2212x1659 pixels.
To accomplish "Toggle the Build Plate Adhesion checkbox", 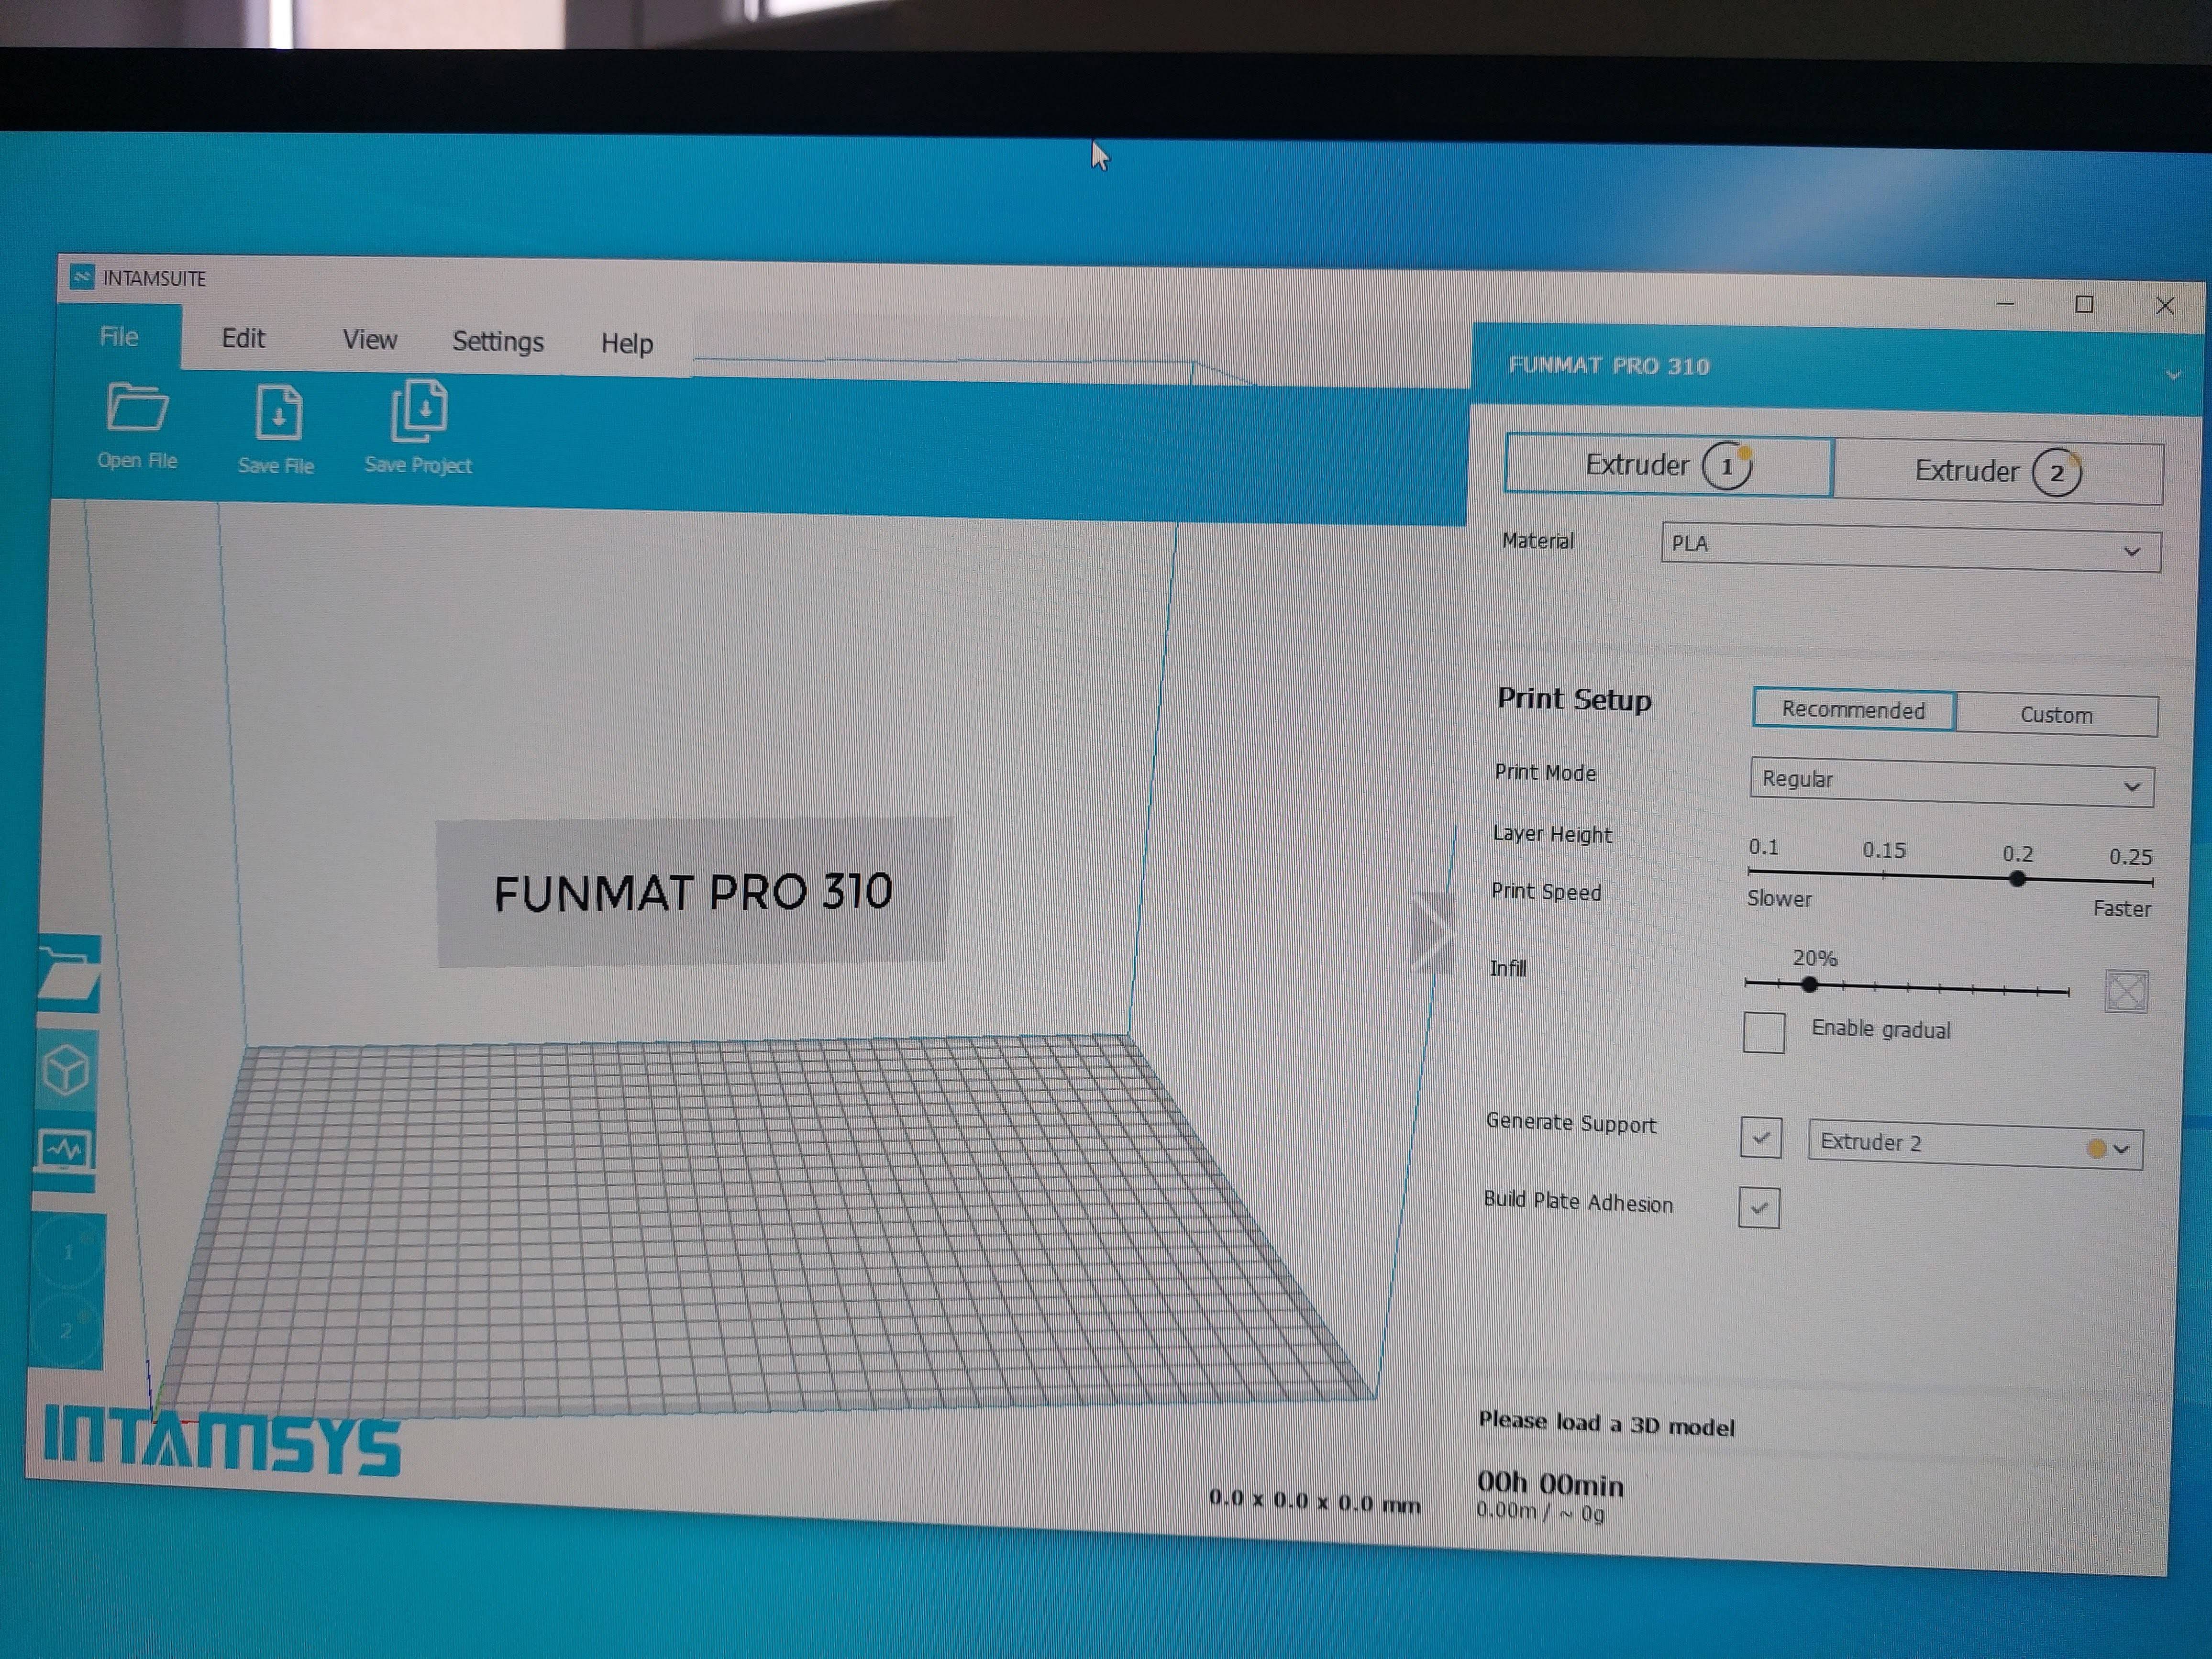I will click(x=1759, y=1207).
